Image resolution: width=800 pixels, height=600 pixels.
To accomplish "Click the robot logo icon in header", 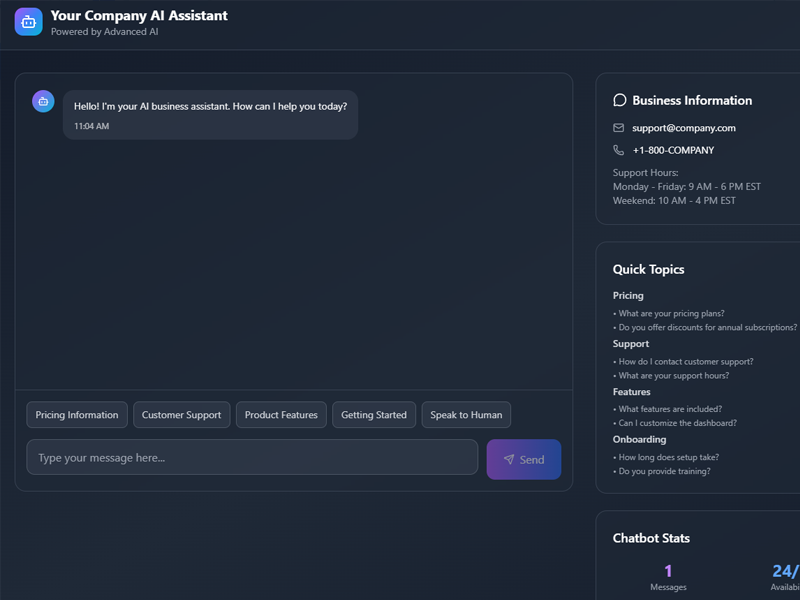I will (29, 22).
